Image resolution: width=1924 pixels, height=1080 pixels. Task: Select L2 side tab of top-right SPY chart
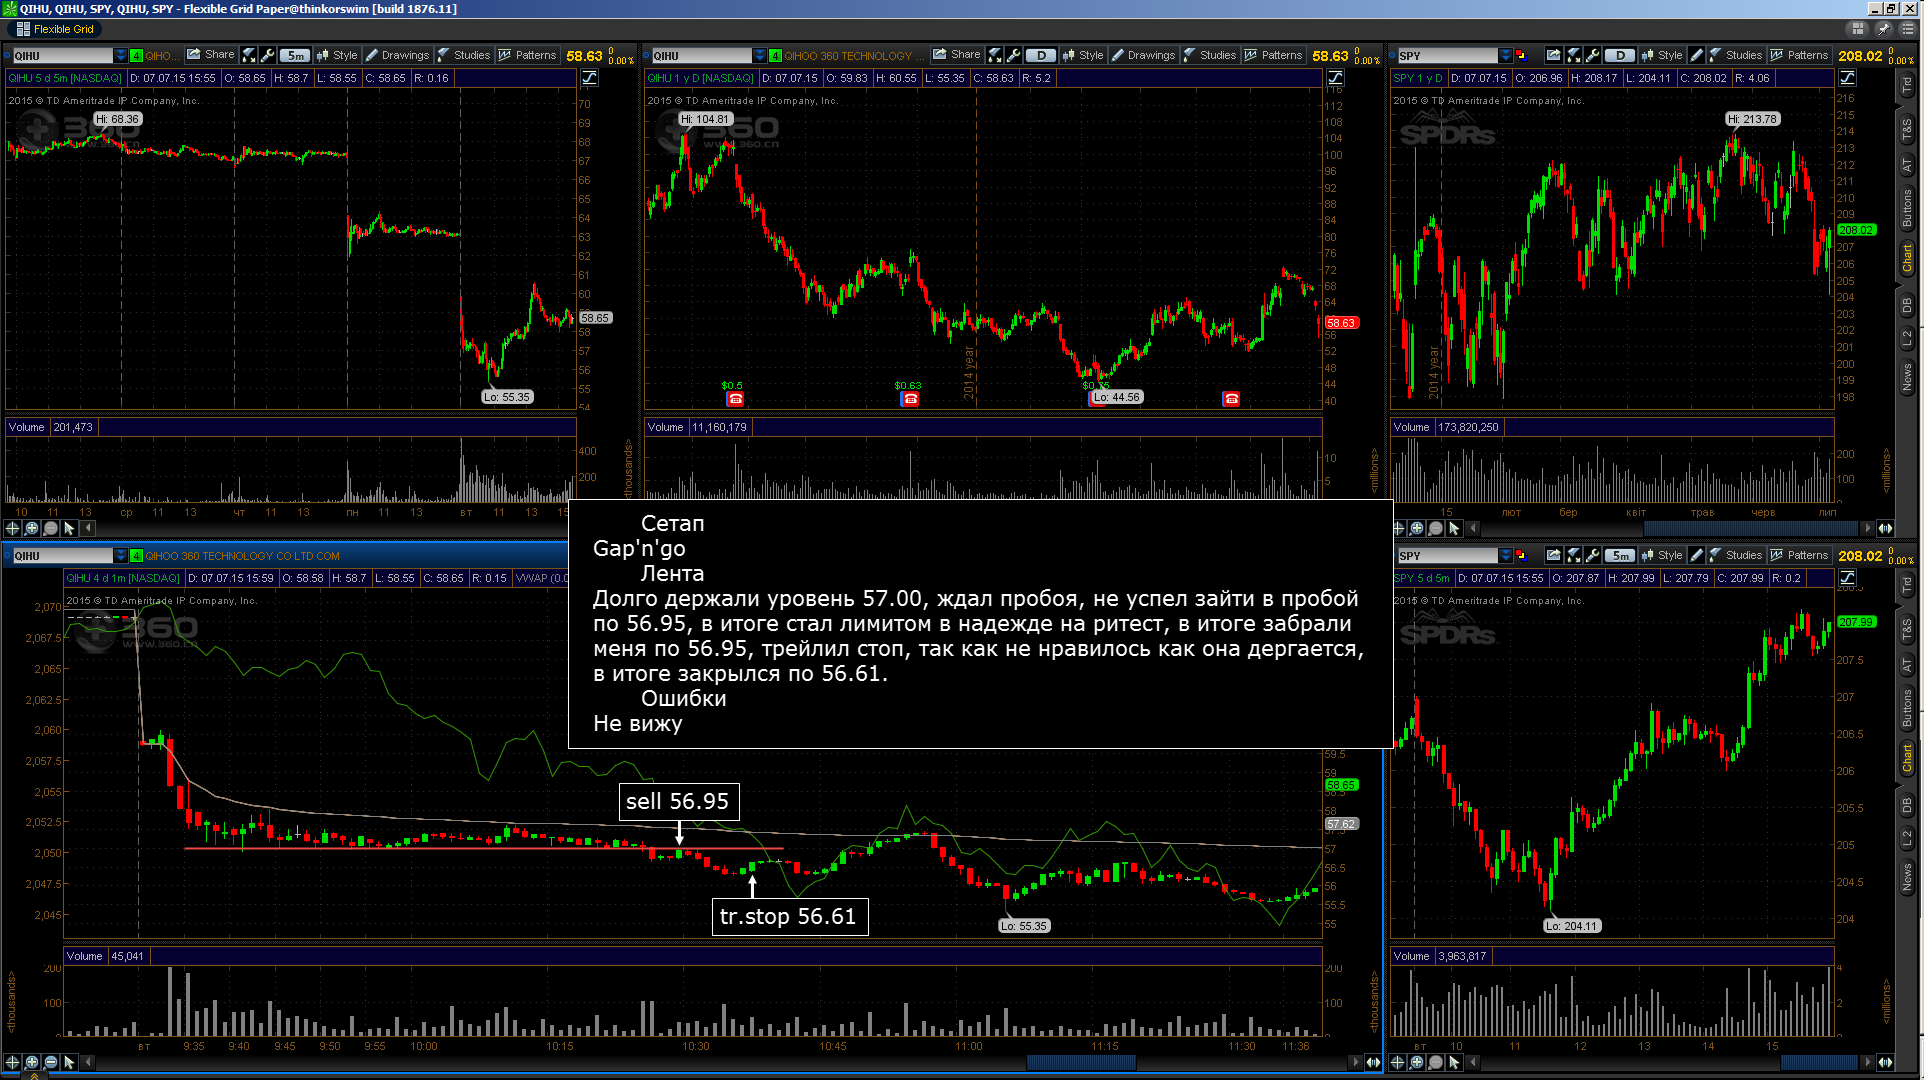click(1907, 340)
